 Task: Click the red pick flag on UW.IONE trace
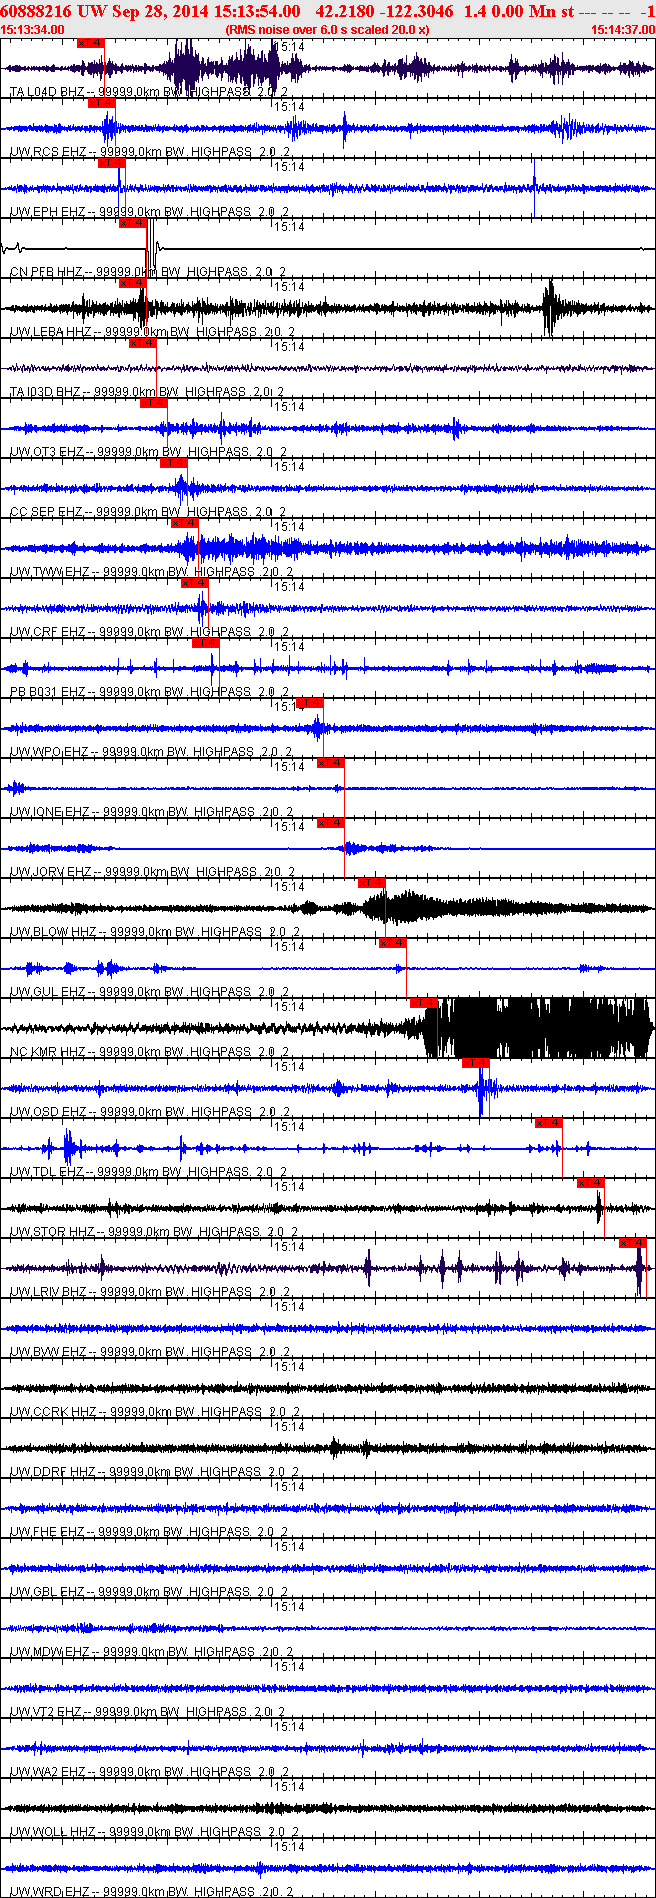tap(330, 763)
